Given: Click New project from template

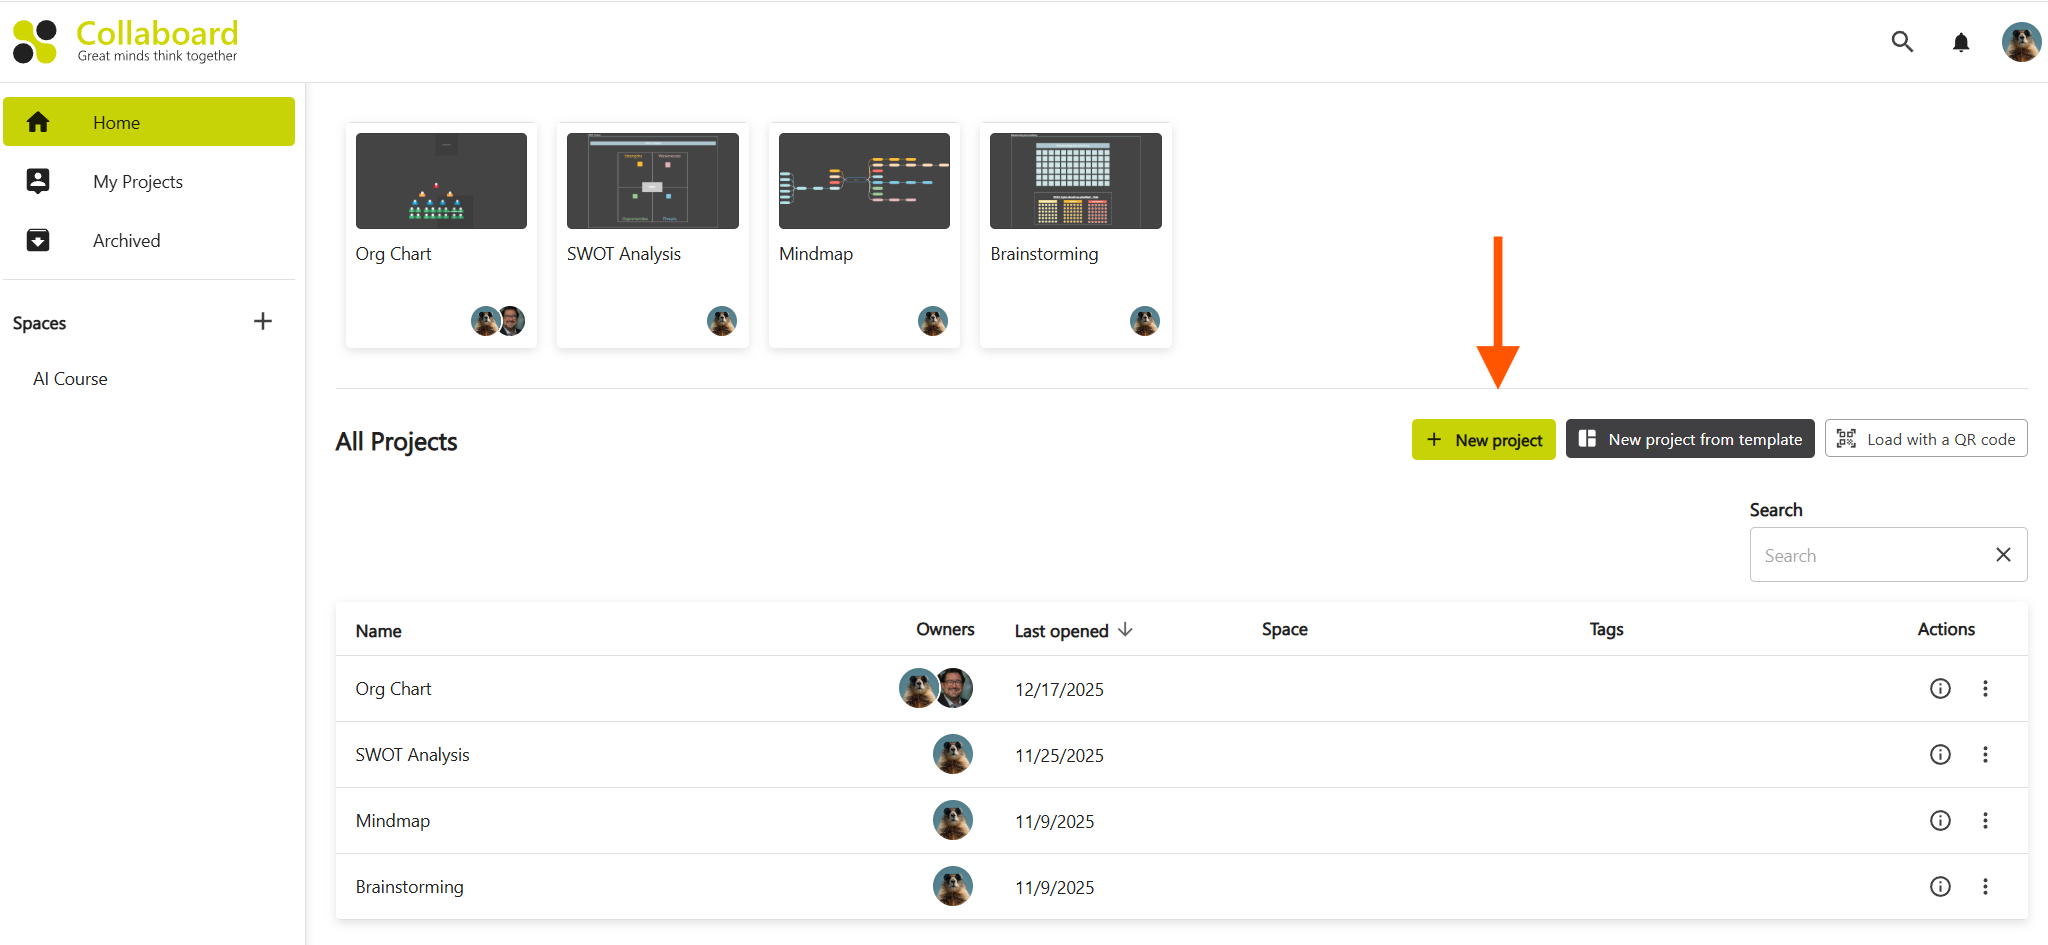Looking at the screenshot, I should [1689, 440].
